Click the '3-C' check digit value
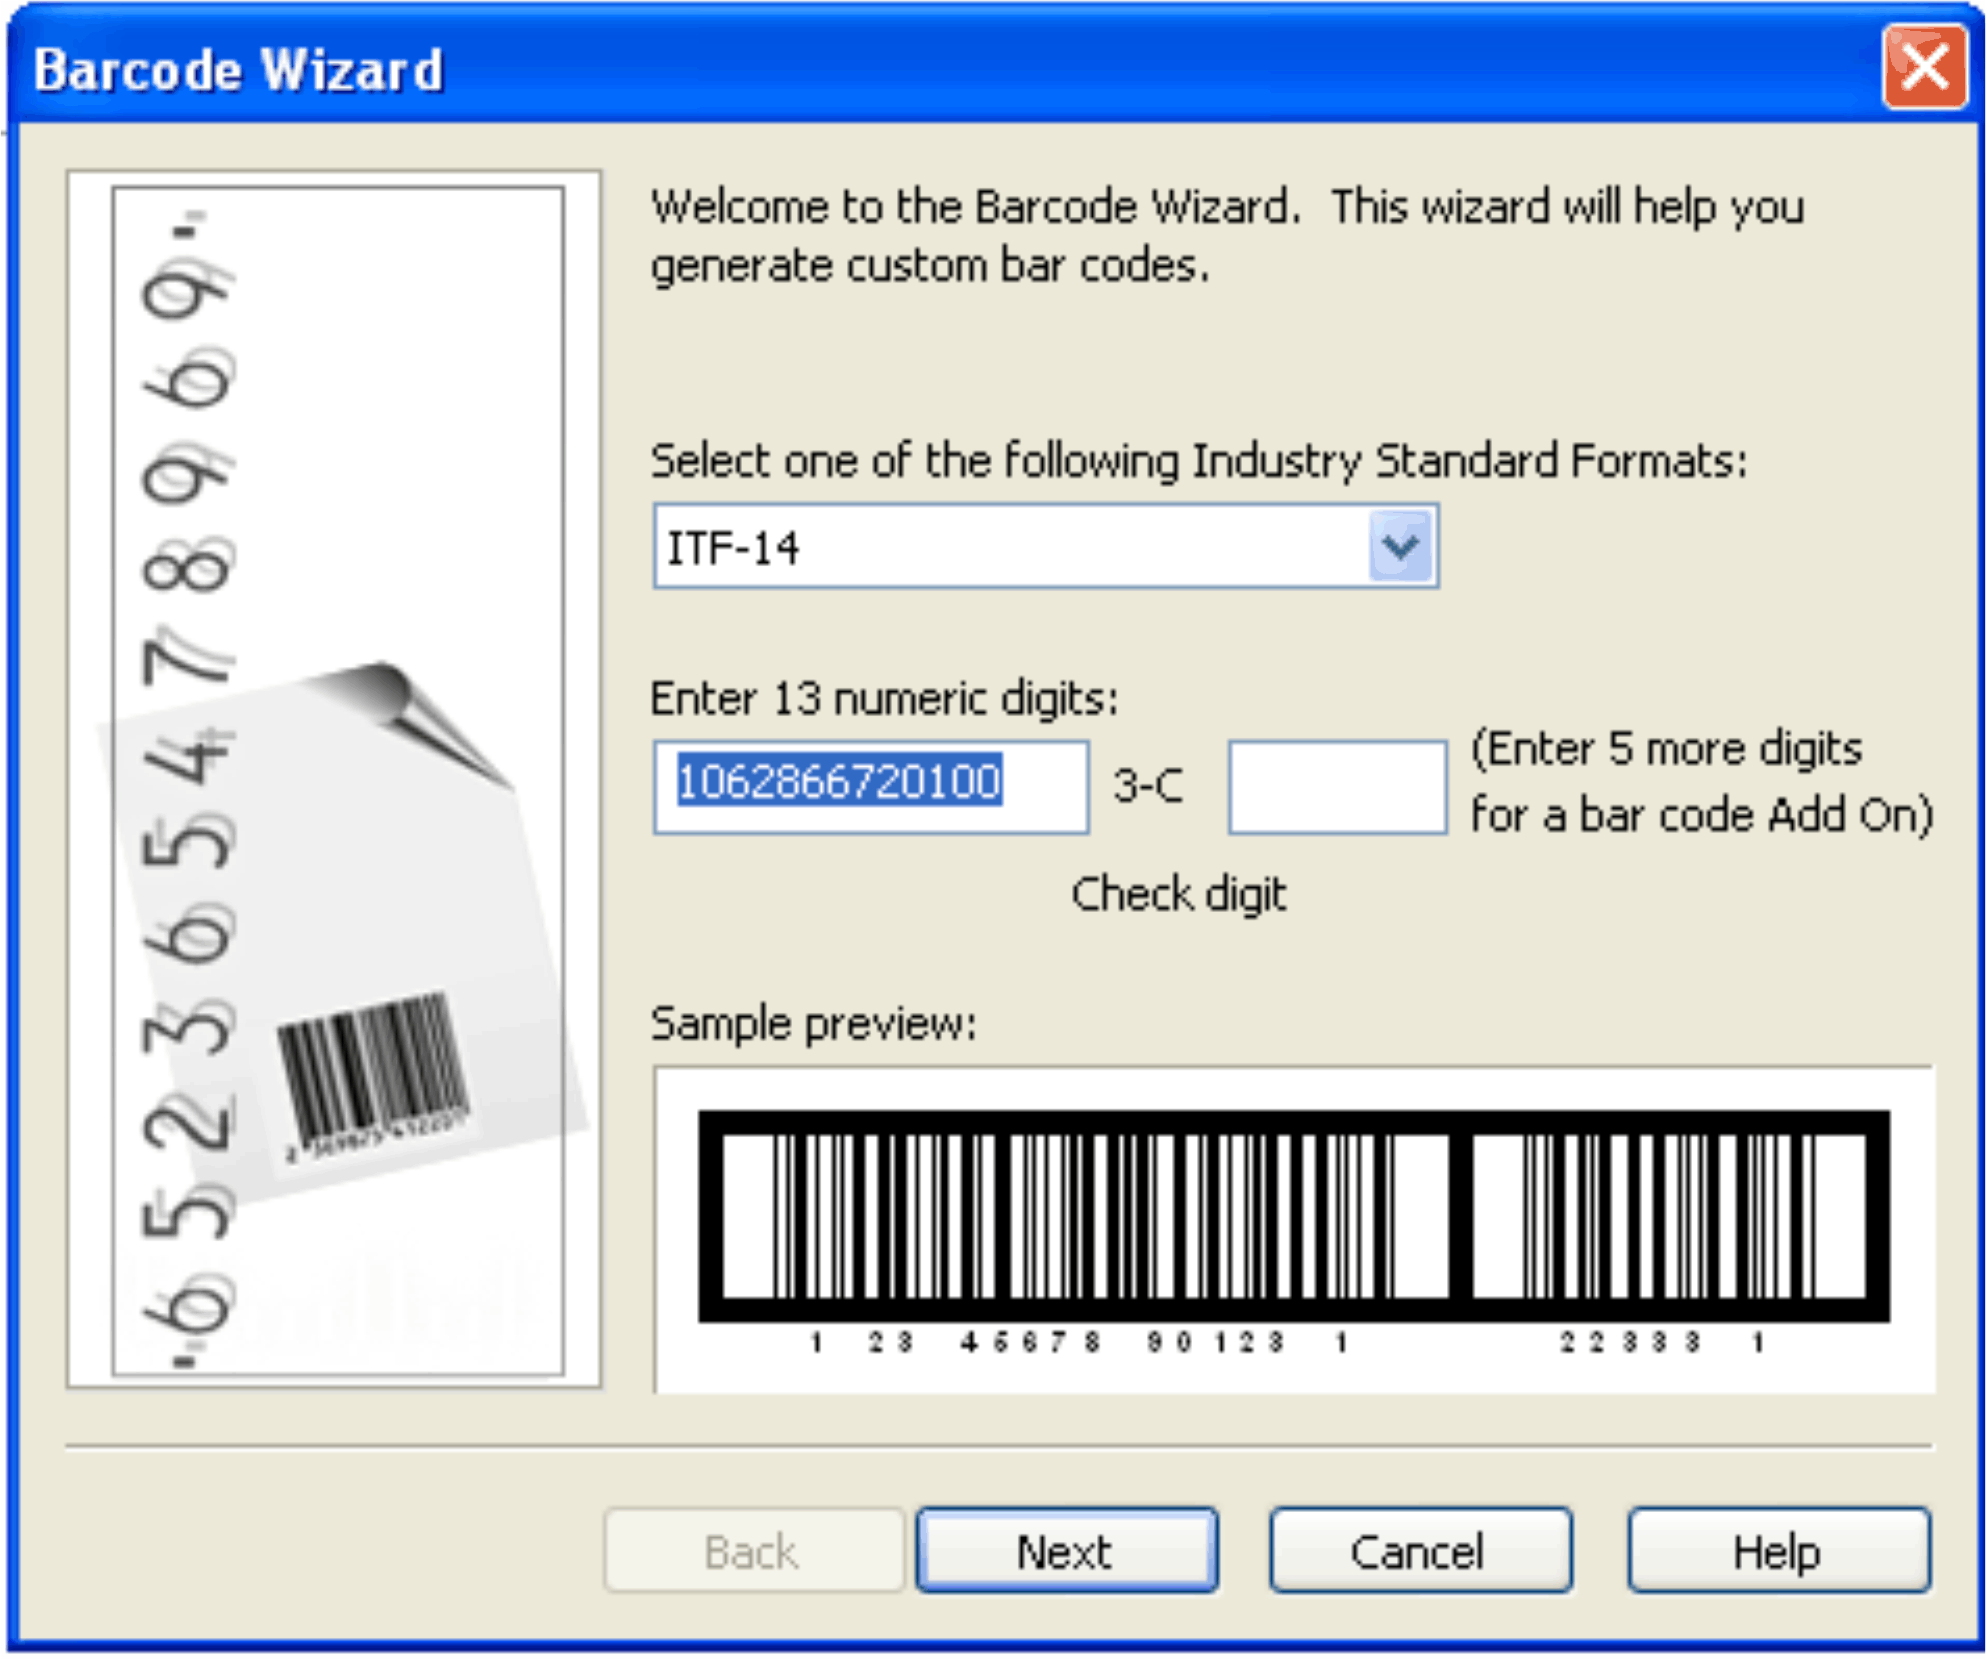Image resolution: width=1986 pixels, height=1660 pixels. click(1148, 785)
